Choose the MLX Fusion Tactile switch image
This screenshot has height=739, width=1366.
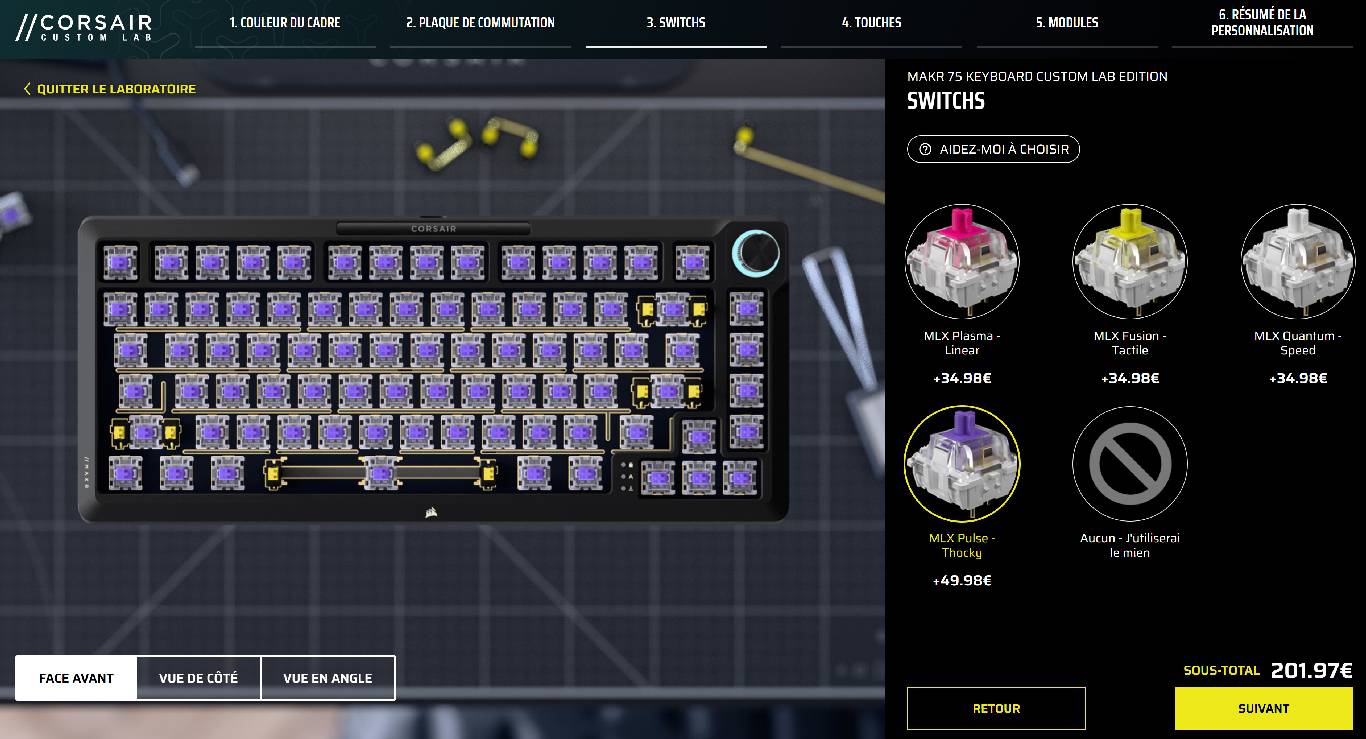tap(1130, 262)
